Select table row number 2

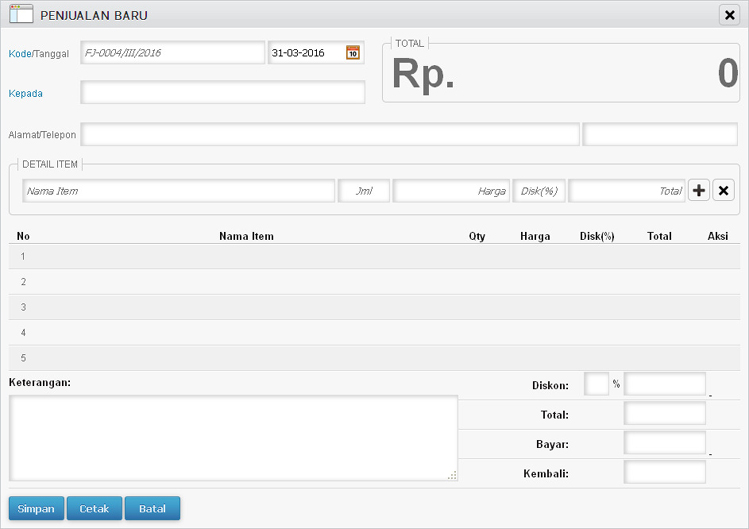[x=374, y=281]
